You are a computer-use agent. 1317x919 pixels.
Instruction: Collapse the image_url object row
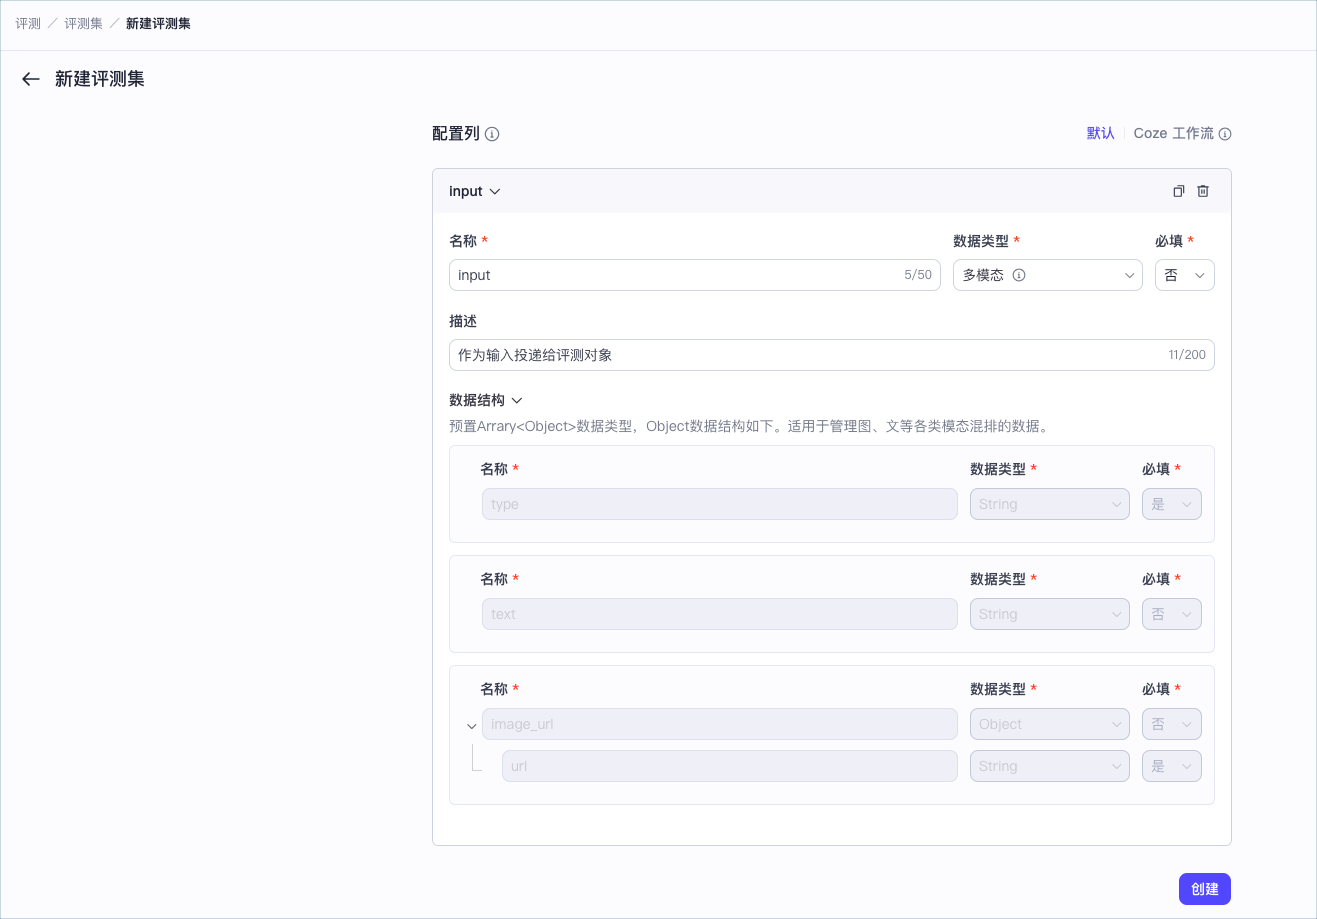coord(472,726)
